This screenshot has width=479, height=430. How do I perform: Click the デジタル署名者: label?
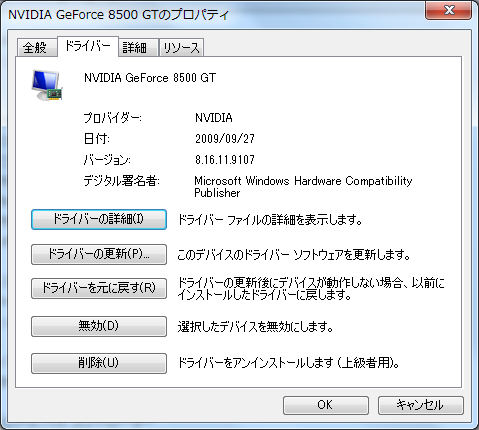point(121,181)
